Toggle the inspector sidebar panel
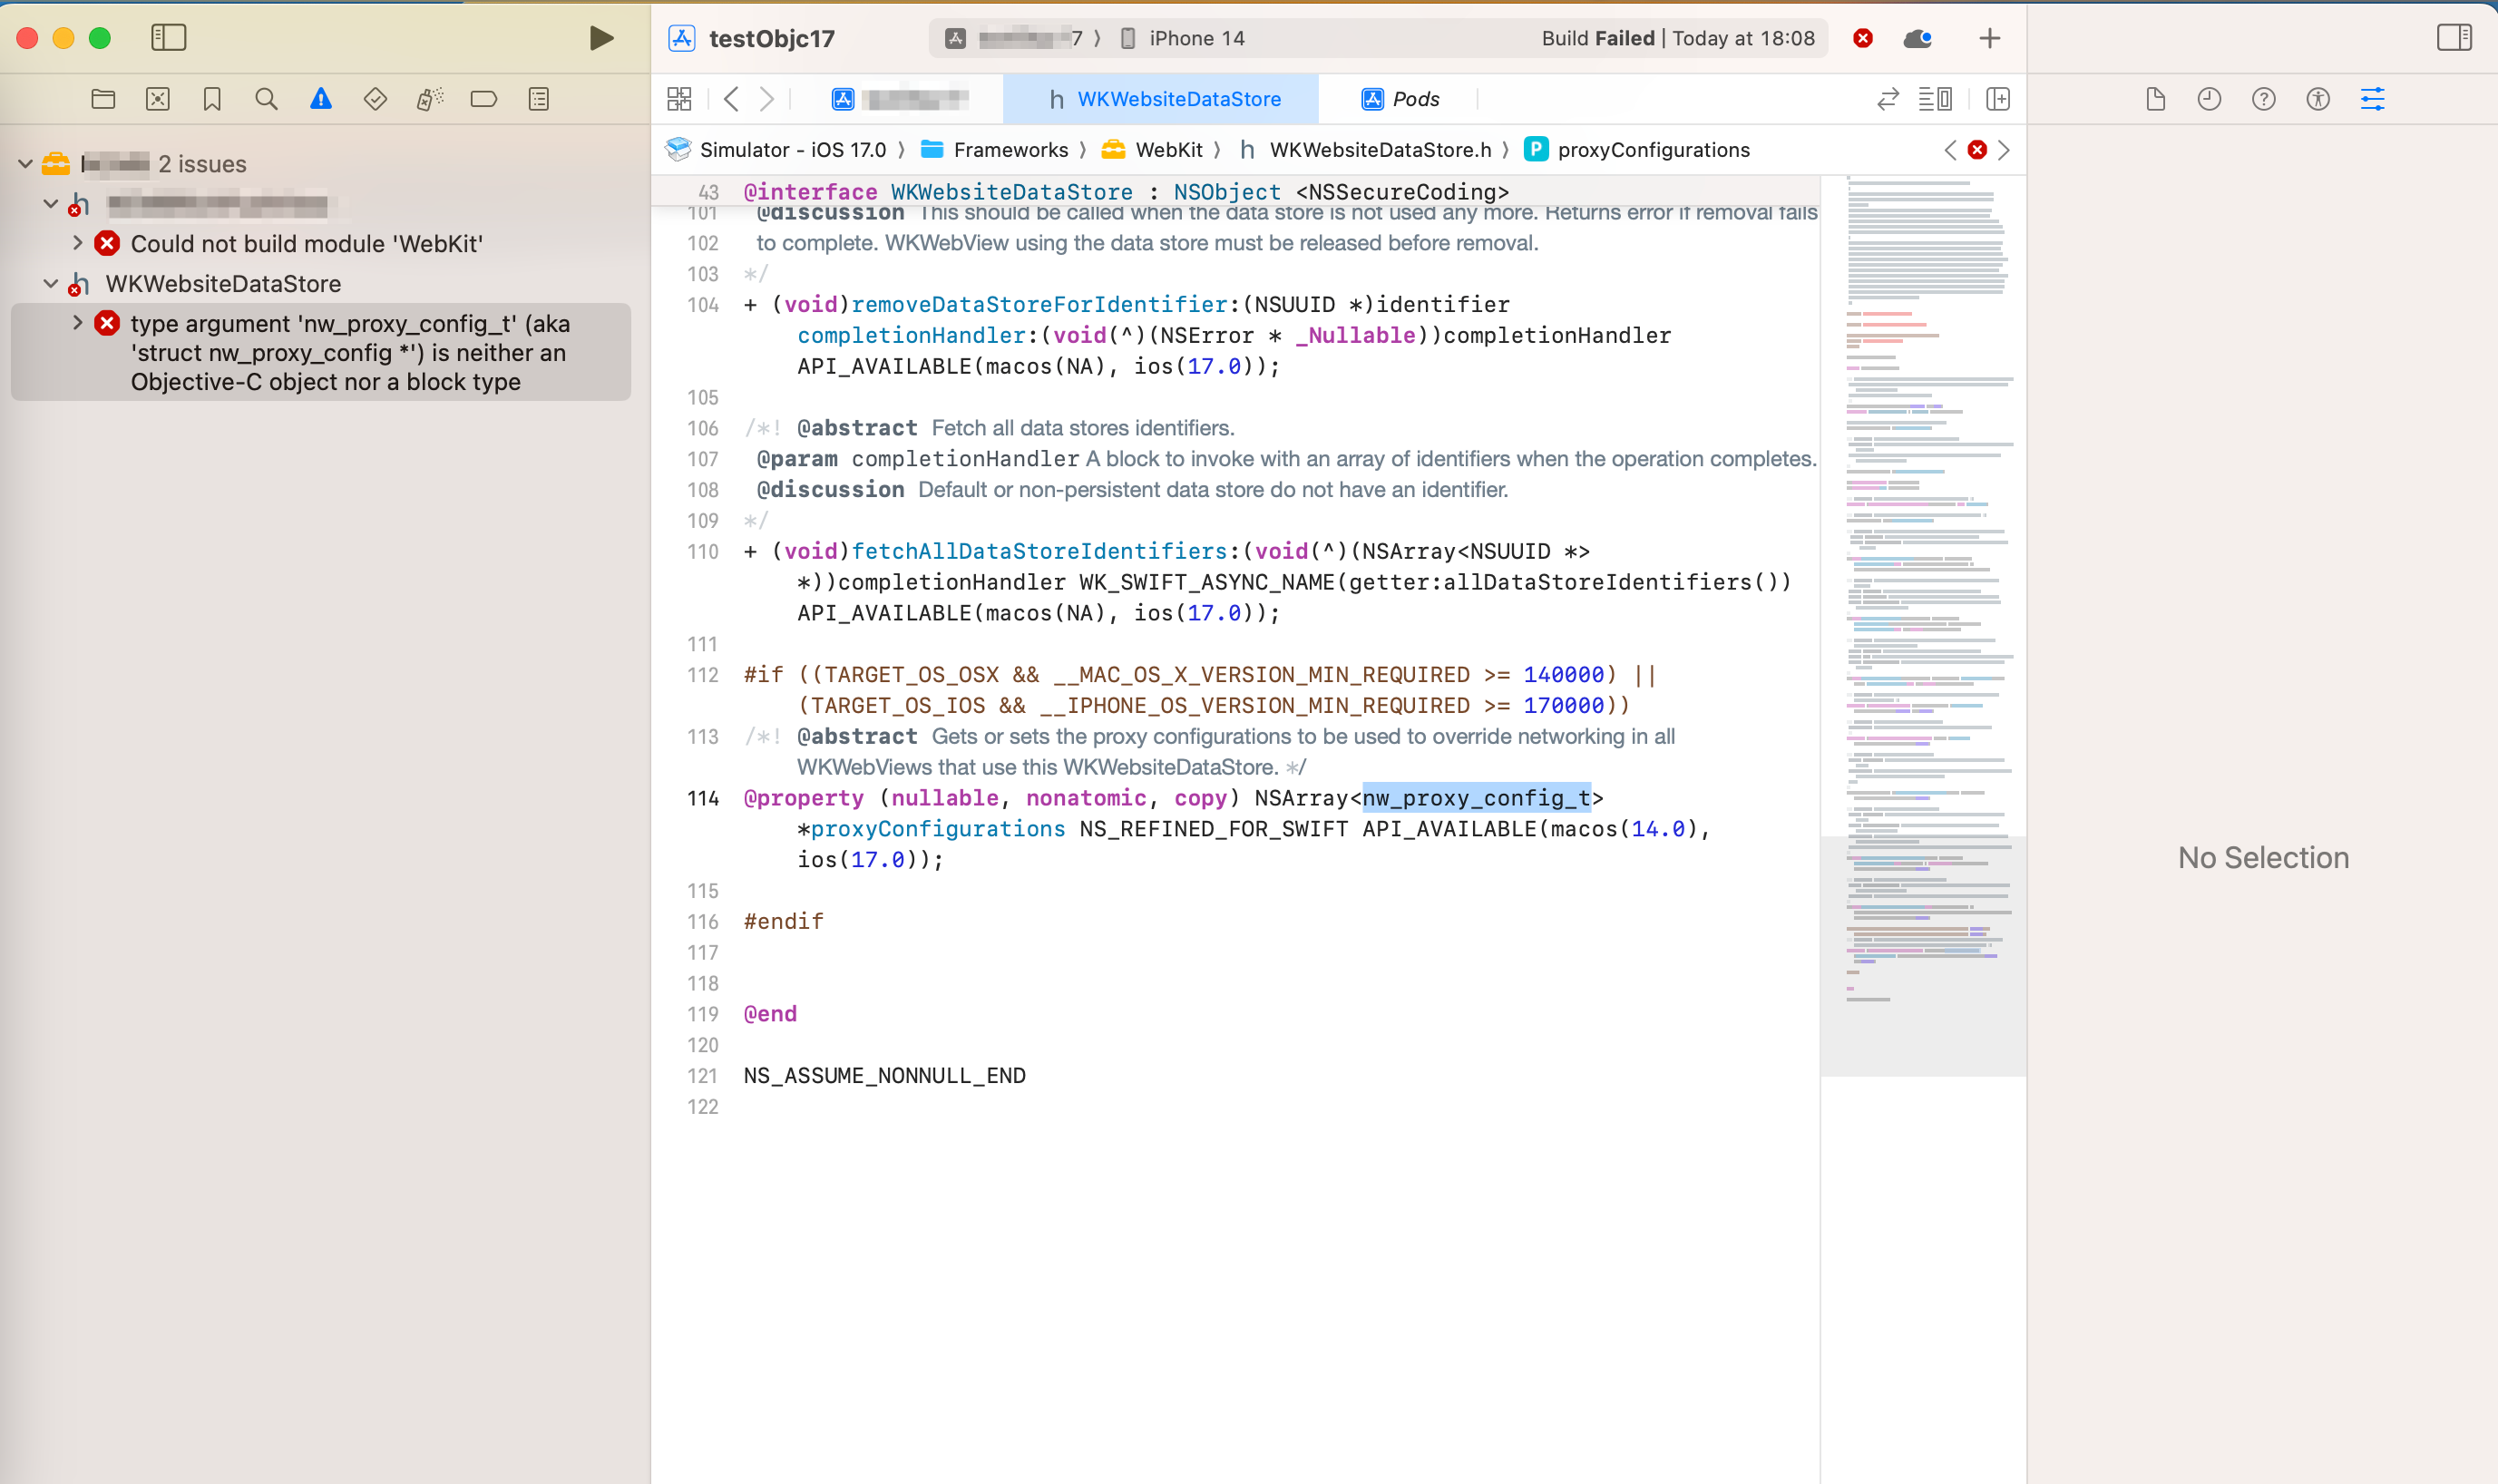This screenshot has width=2498, height=1484. pos(2454,38)
